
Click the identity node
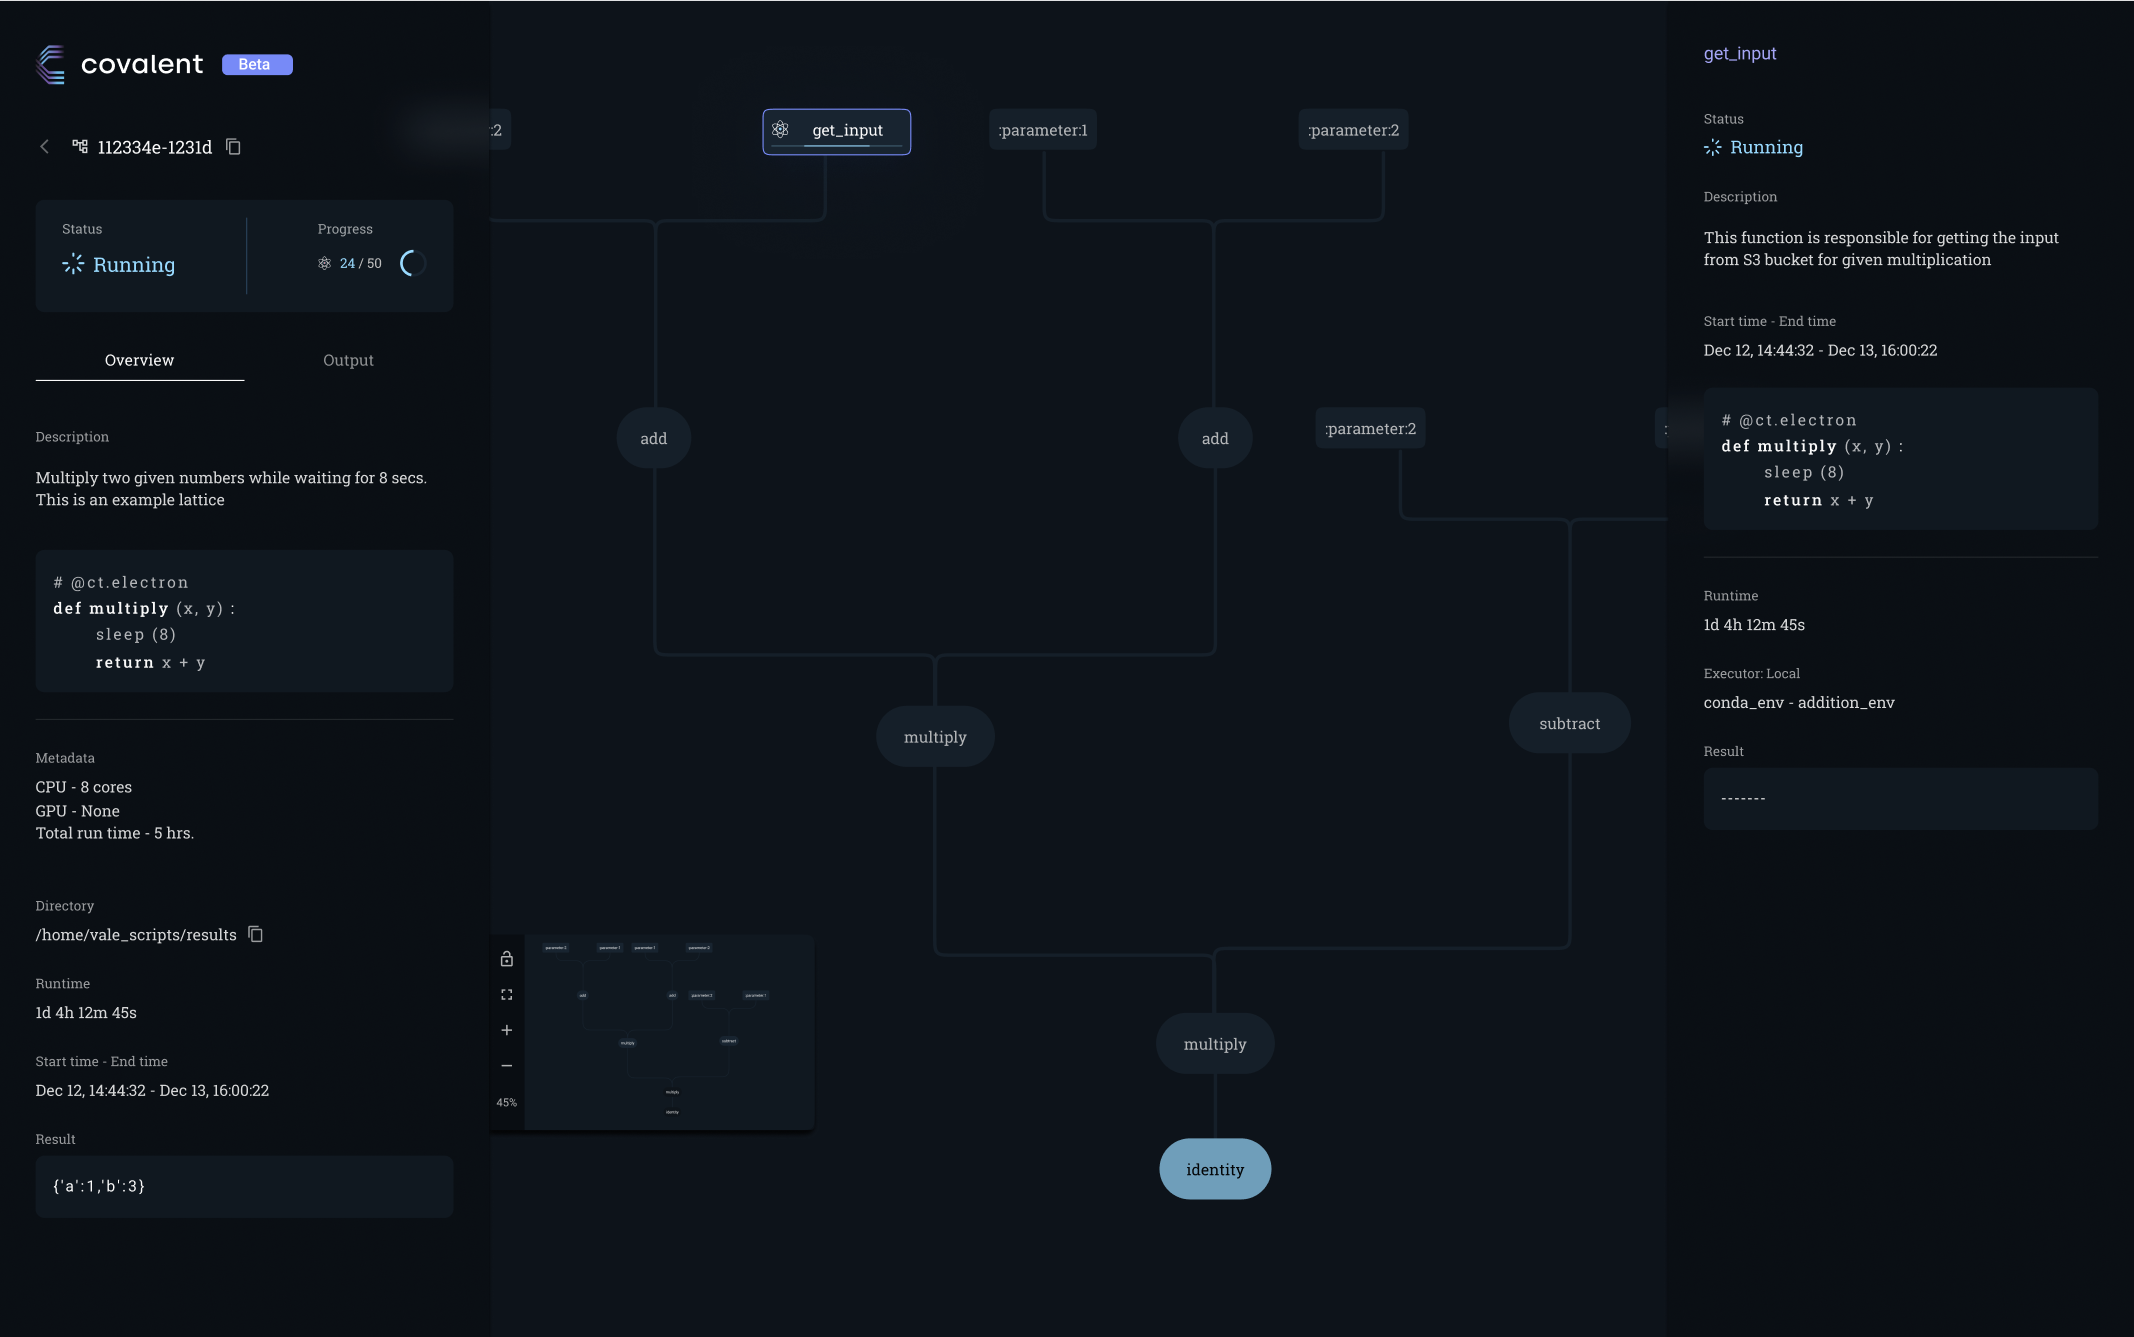1215,1169
